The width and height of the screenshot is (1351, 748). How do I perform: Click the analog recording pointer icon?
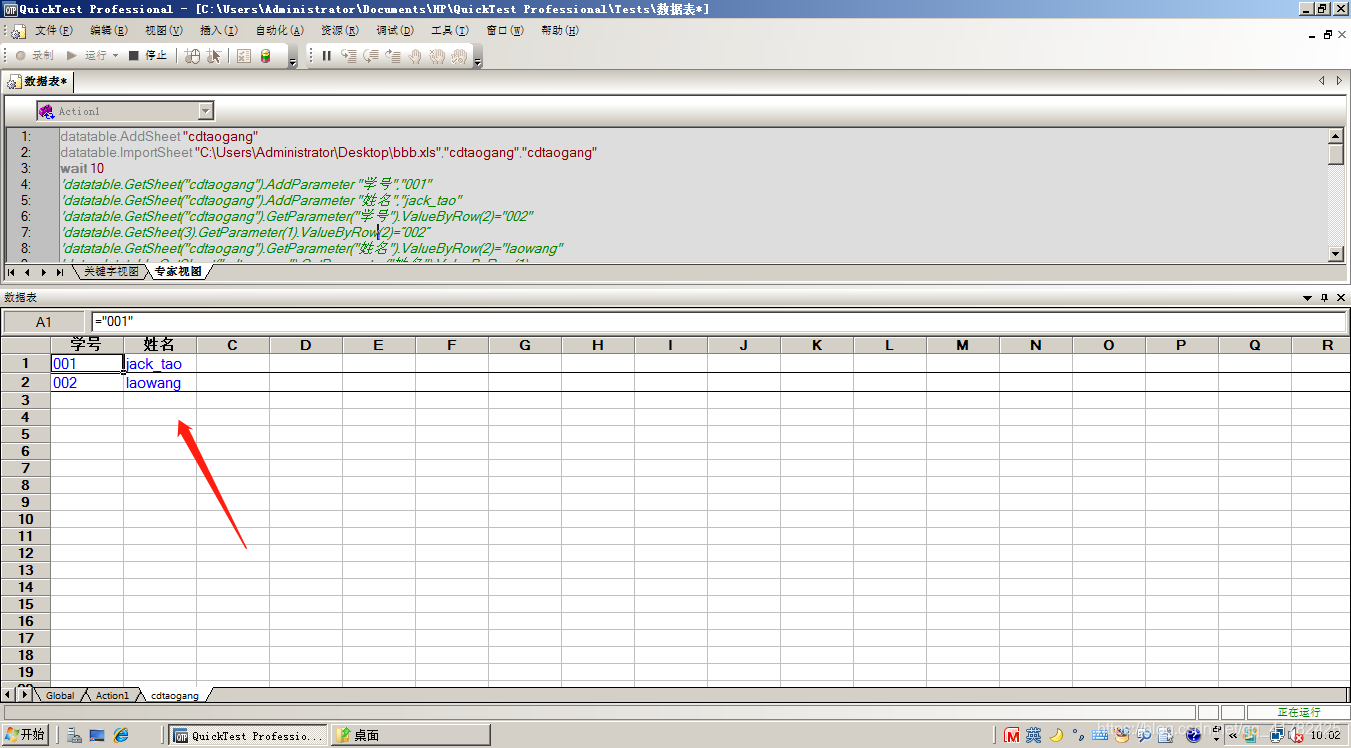click(213, 56)
